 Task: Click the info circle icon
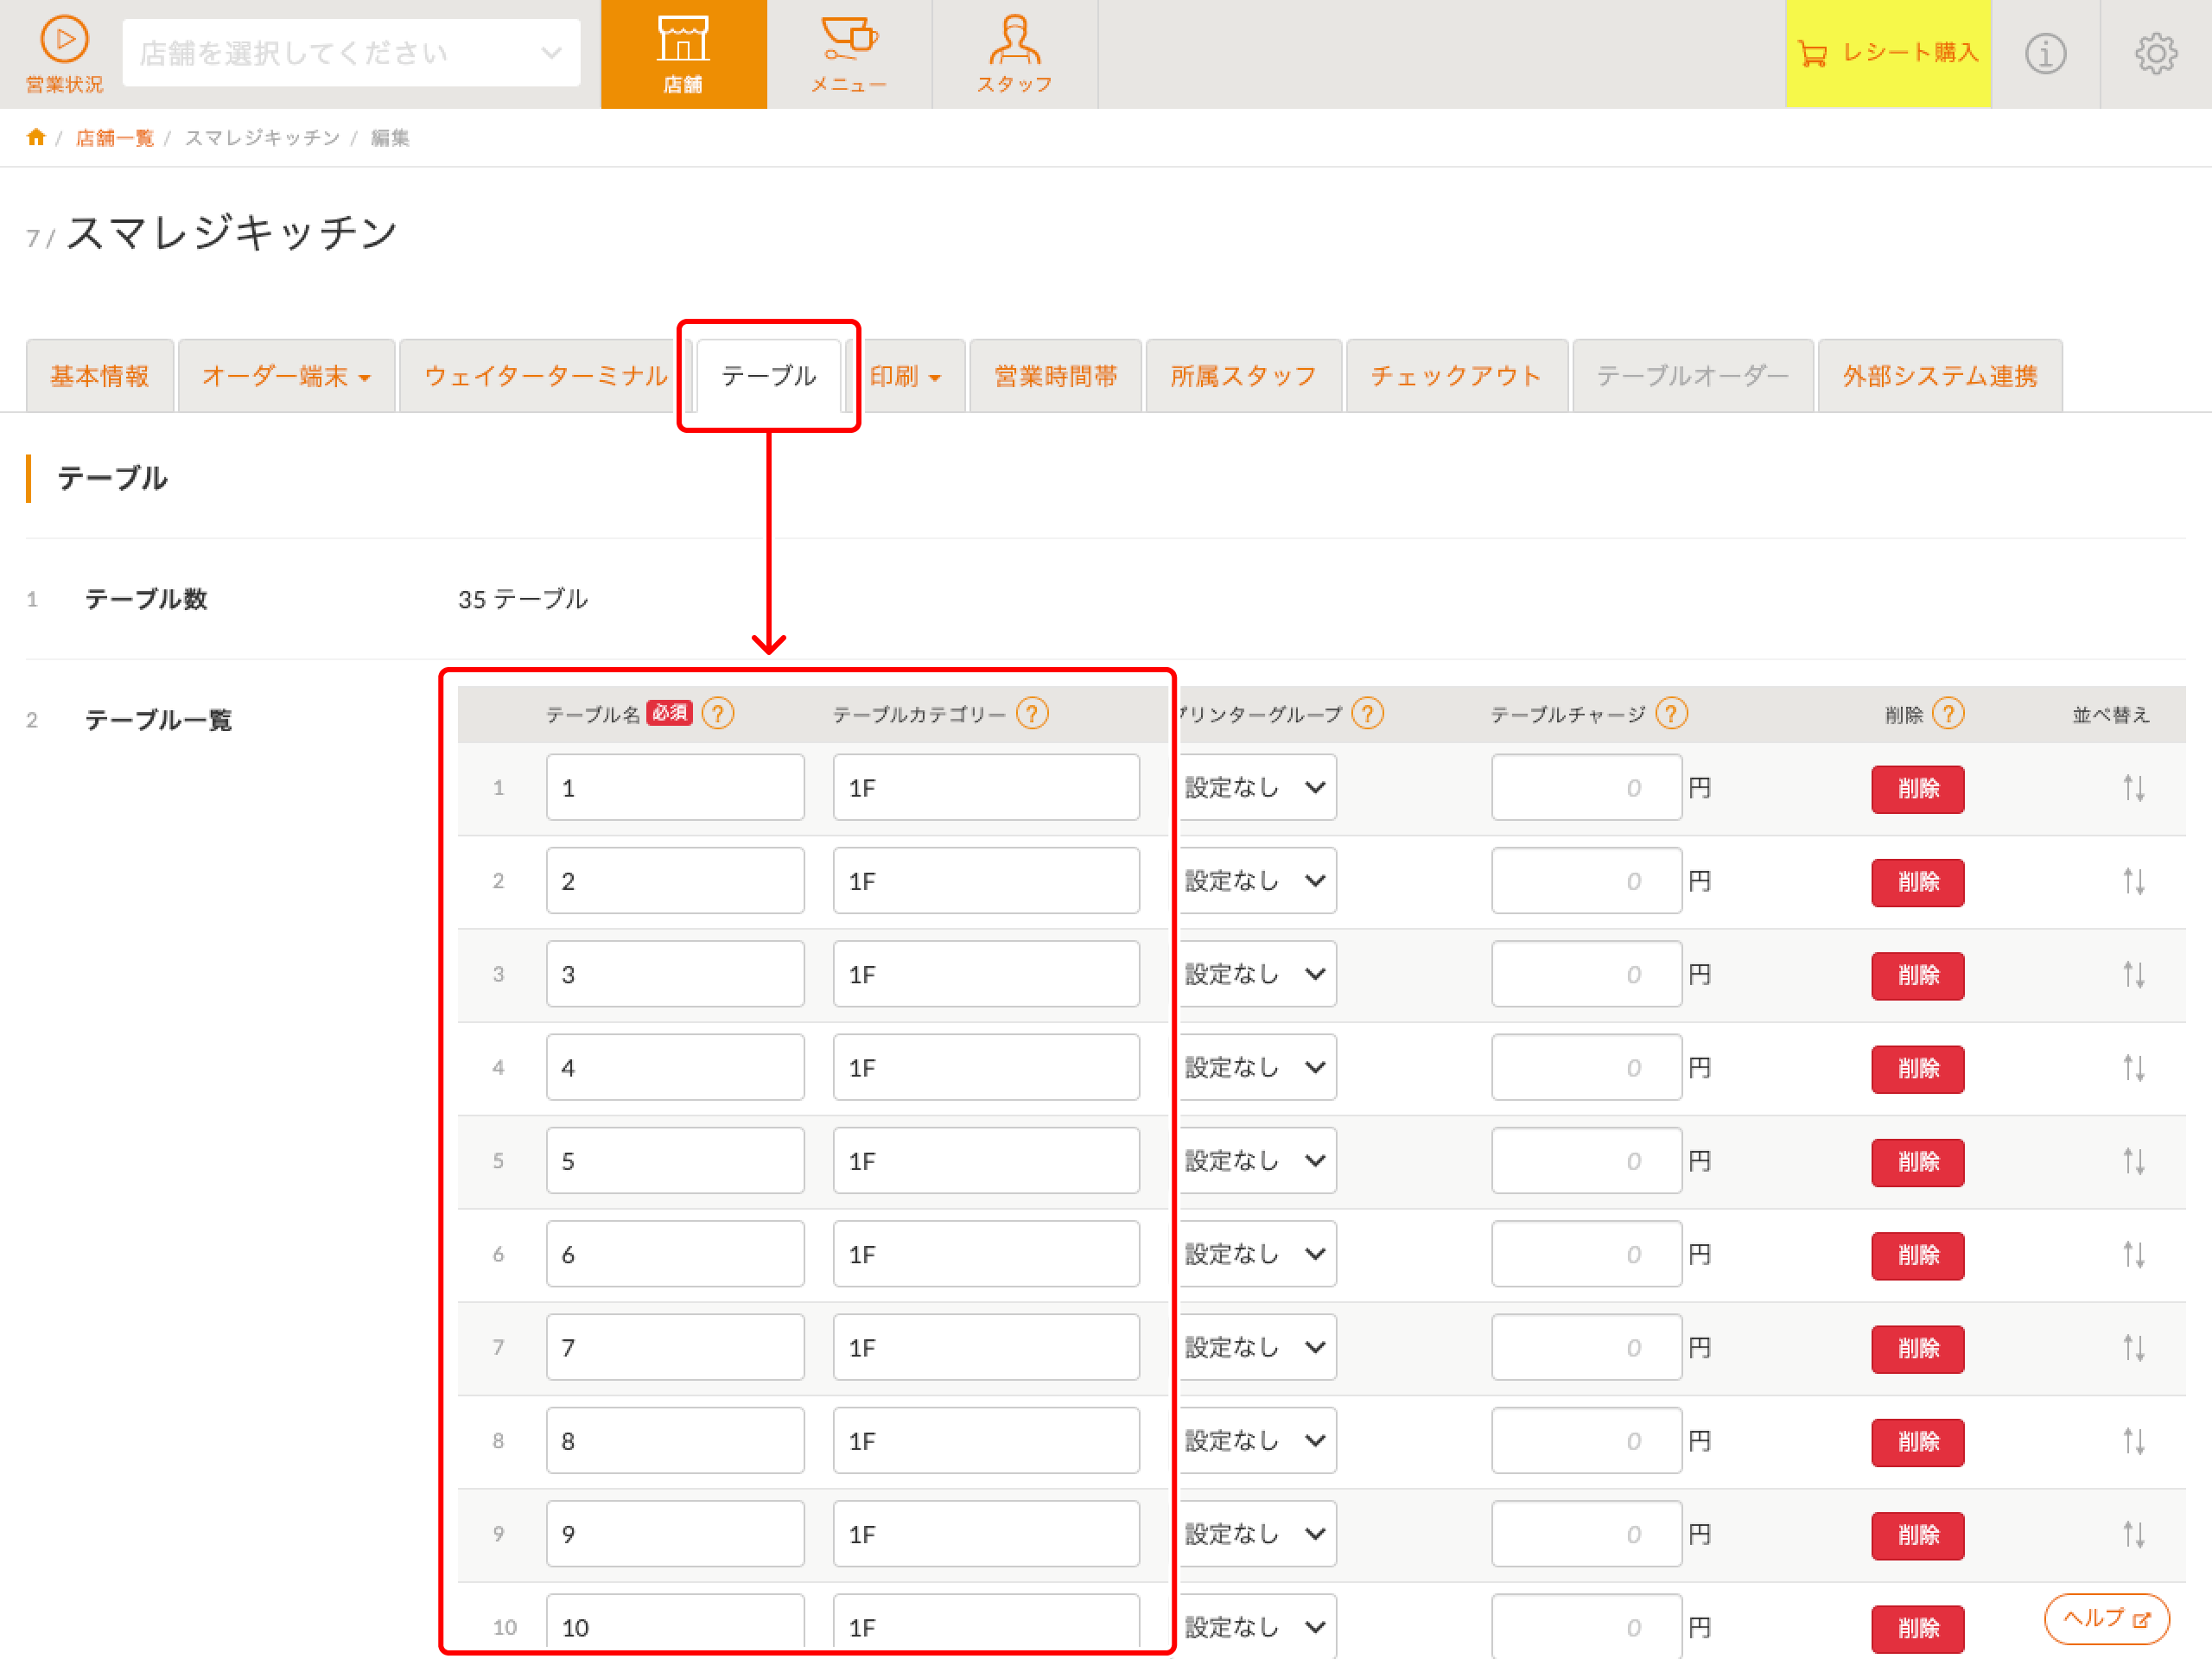2045,54
